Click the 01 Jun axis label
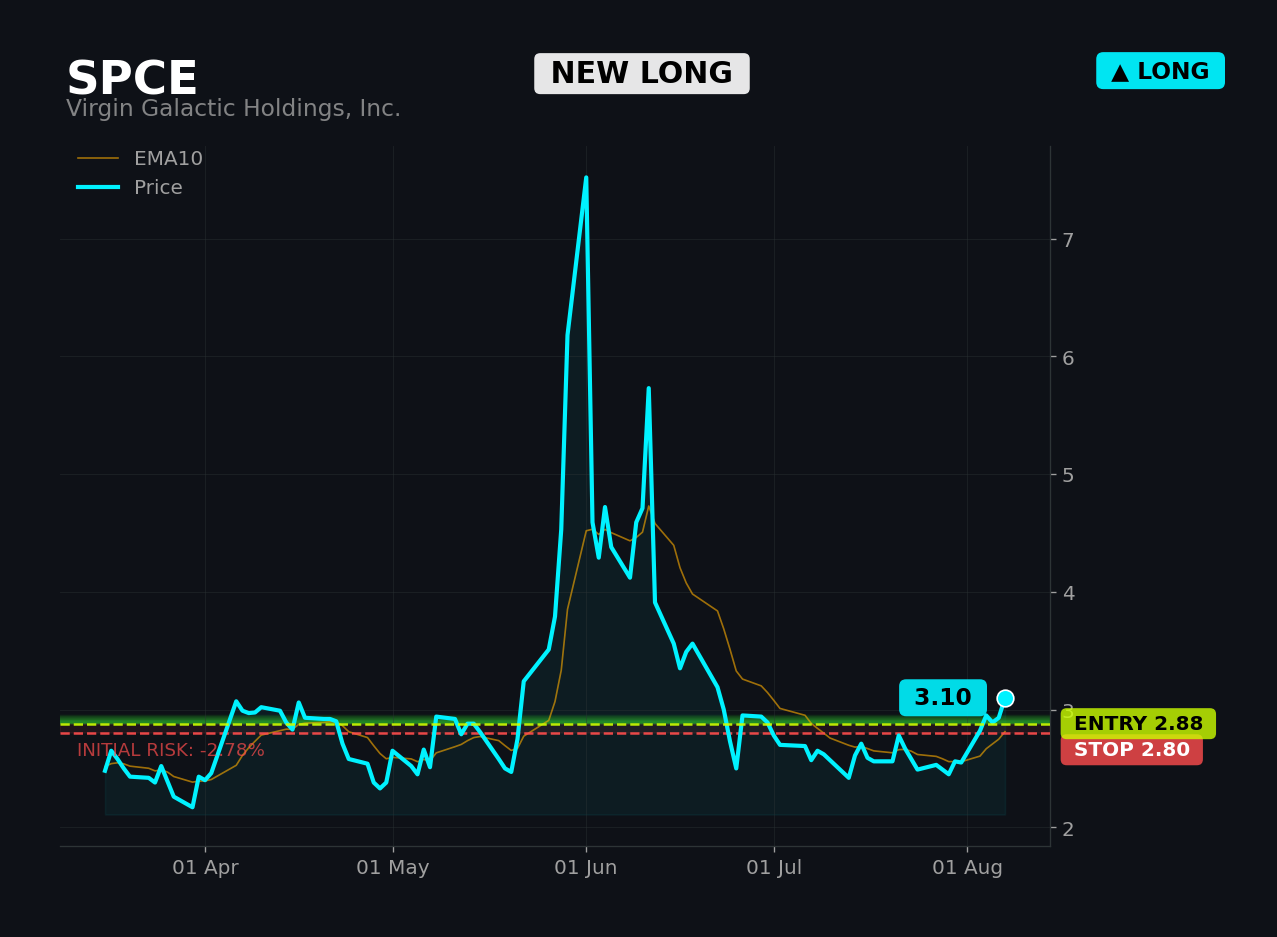 586,868
